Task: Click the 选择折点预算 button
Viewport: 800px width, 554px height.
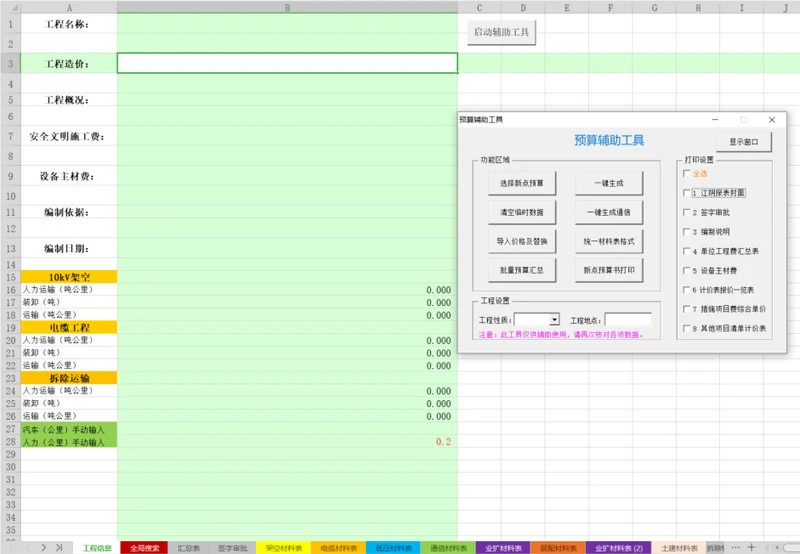Action: (x=521, y=183)
